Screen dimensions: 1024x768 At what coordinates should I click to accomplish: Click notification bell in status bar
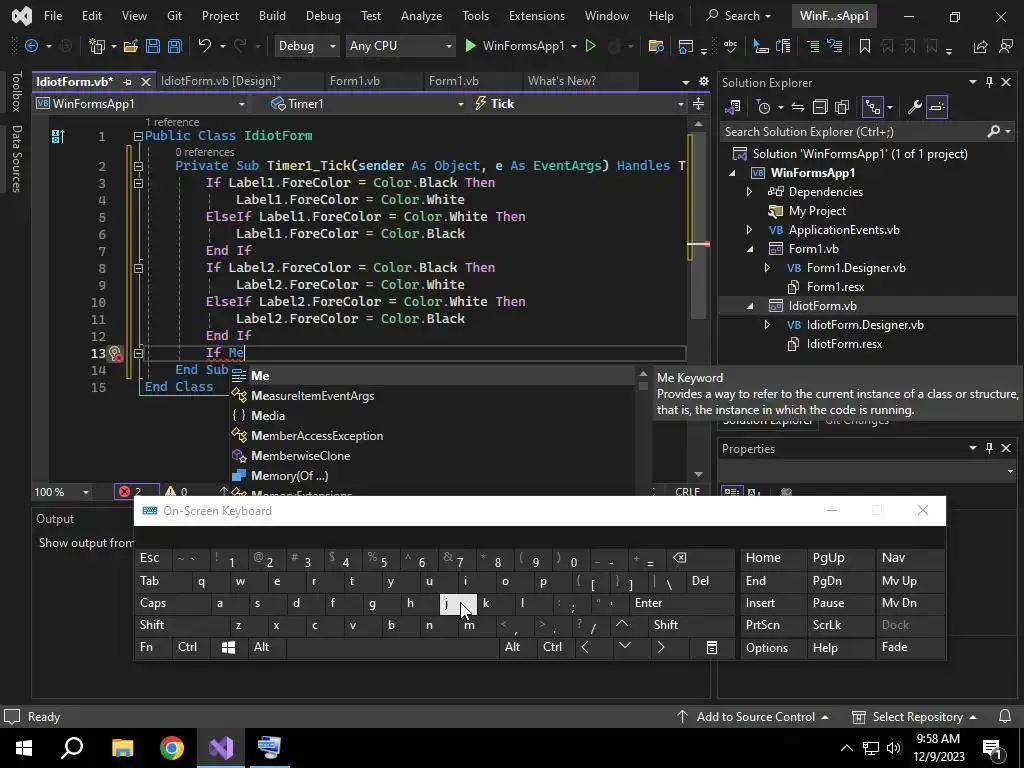(1005, 716)
